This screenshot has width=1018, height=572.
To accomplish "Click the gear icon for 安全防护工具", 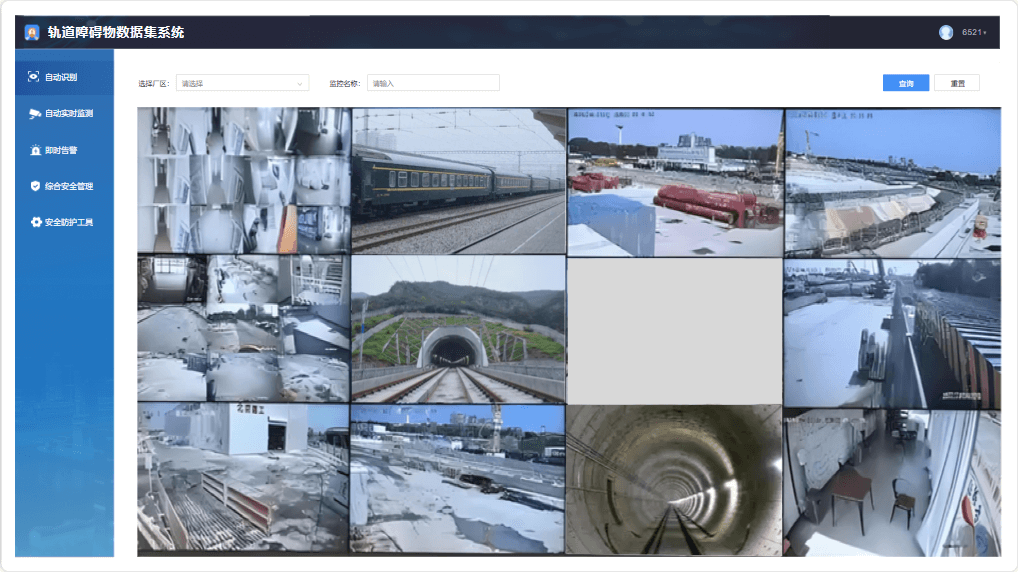I will coord(35,222).
